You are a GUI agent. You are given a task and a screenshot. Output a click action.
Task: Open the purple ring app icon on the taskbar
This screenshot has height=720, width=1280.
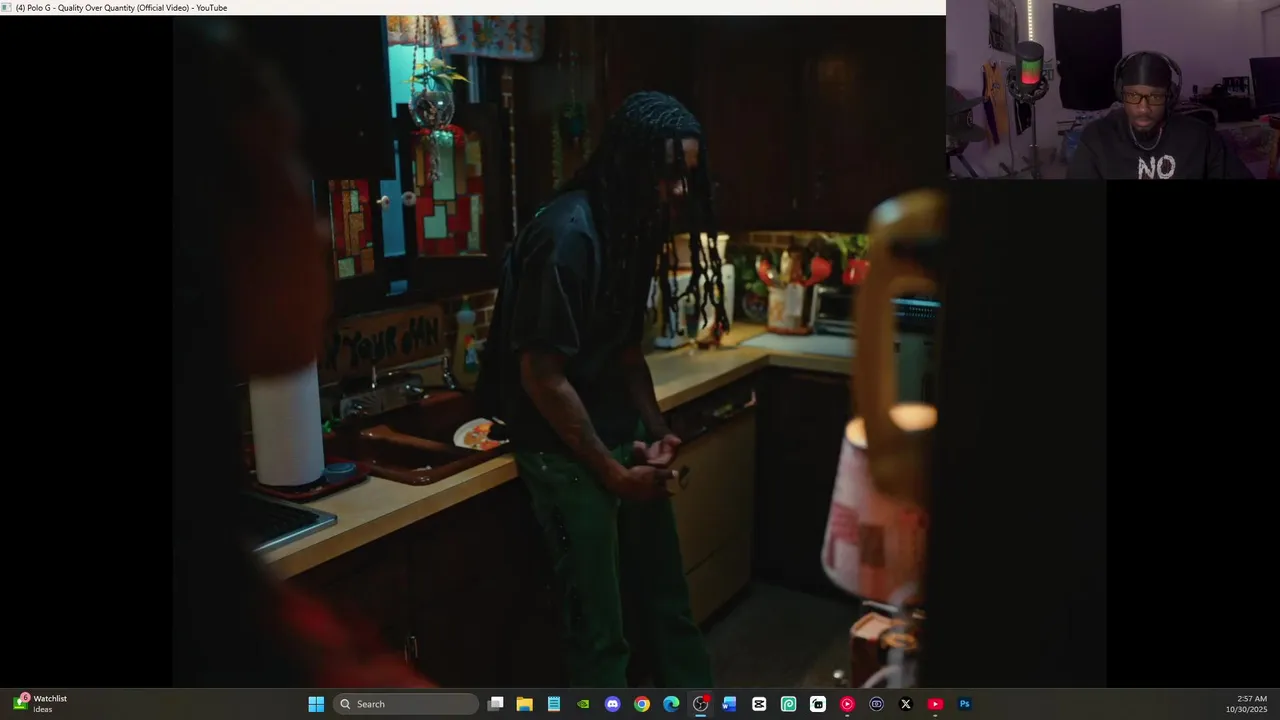tap(877, 704)
